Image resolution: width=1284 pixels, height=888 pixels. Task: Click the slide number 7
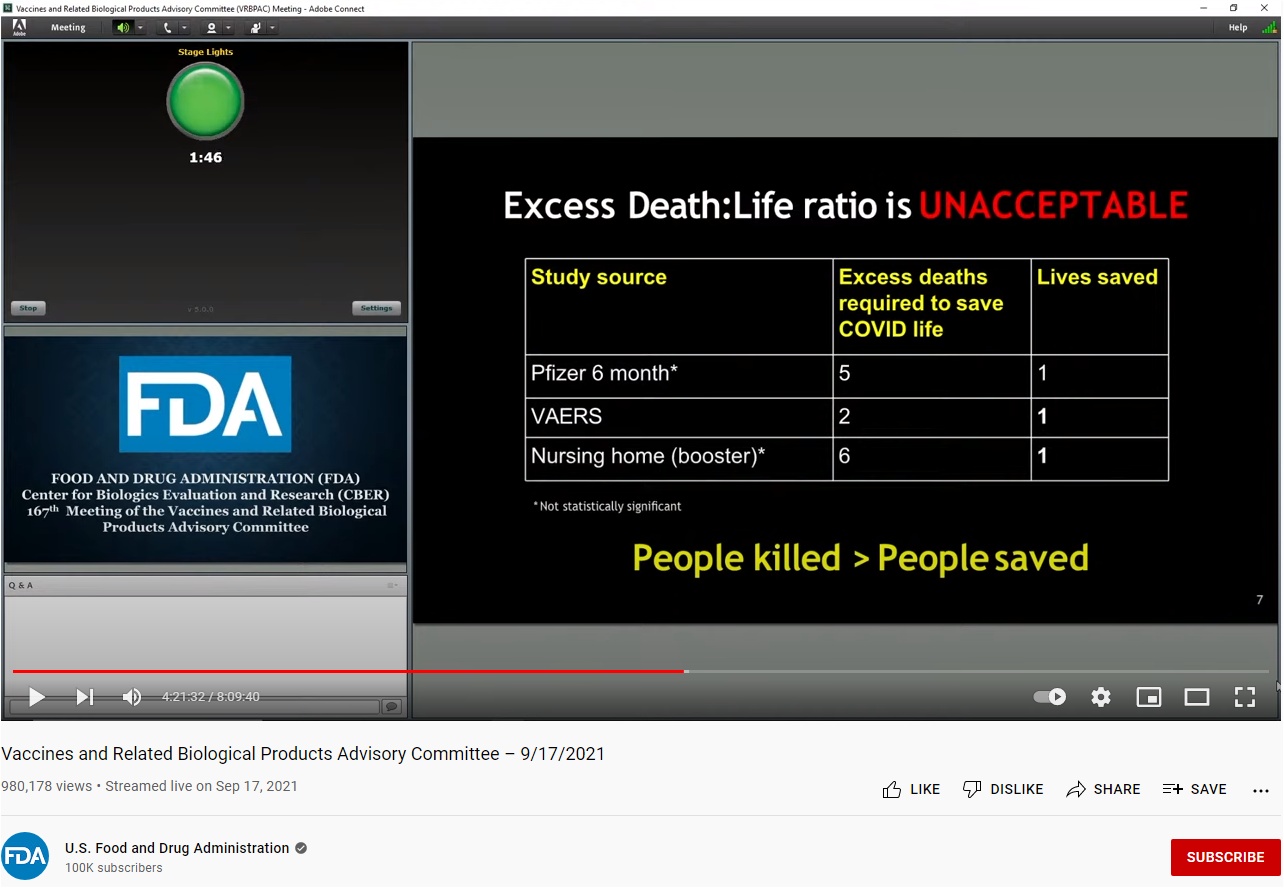pos(1259,600)
